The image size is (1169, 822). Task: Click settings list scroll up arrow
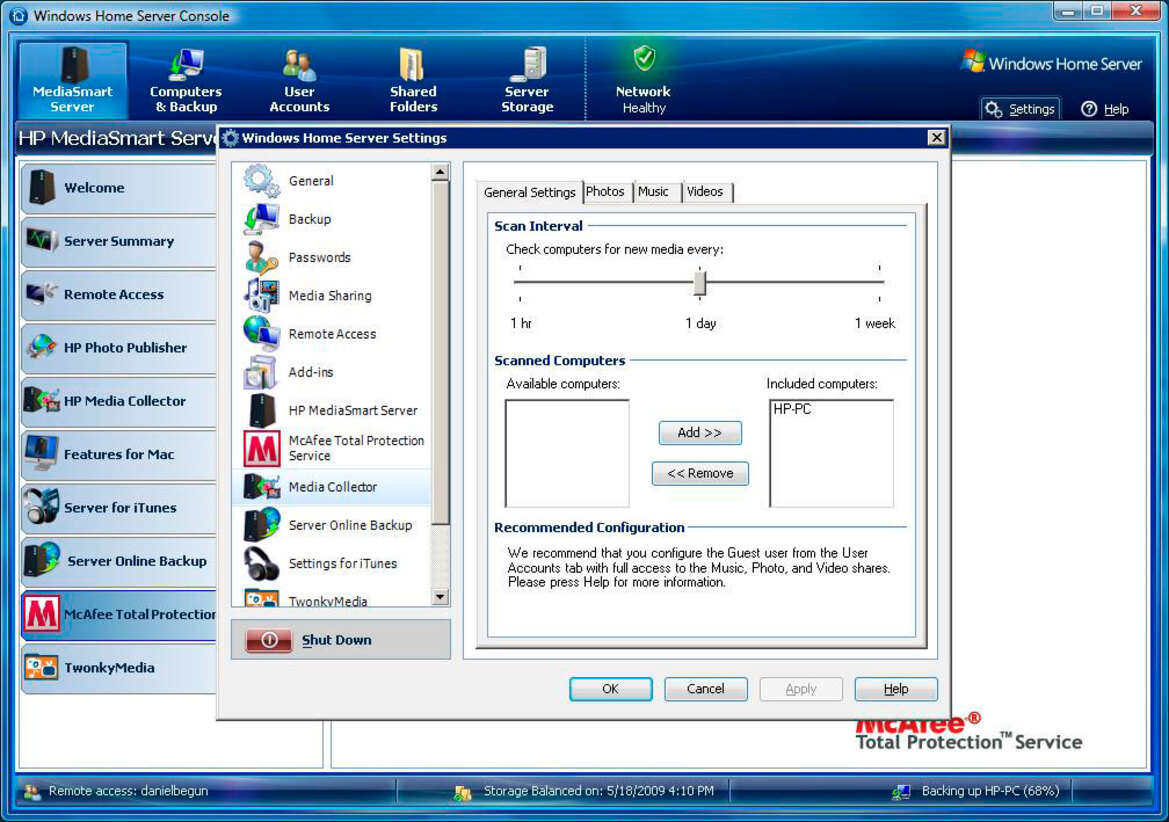click(x=440, y=172)
